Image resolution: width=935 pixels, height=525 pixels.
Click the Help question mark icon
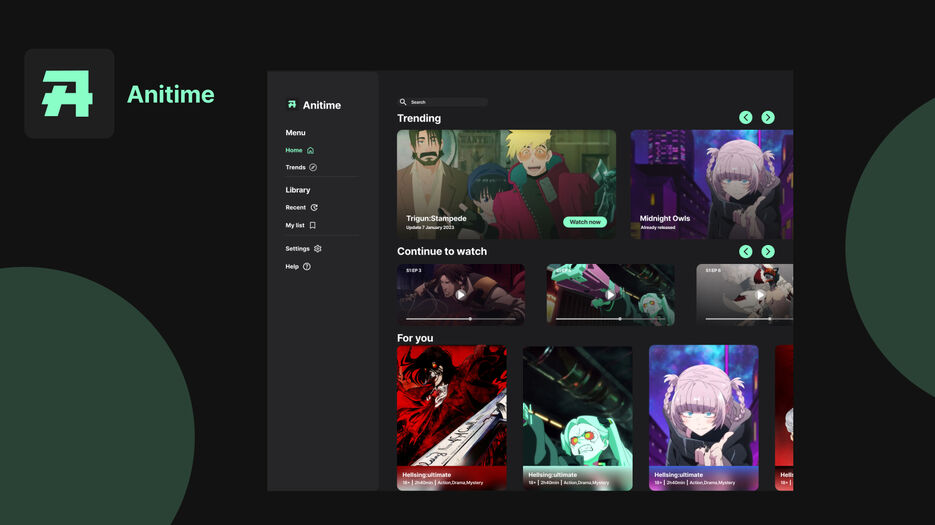tap(306, 267)
